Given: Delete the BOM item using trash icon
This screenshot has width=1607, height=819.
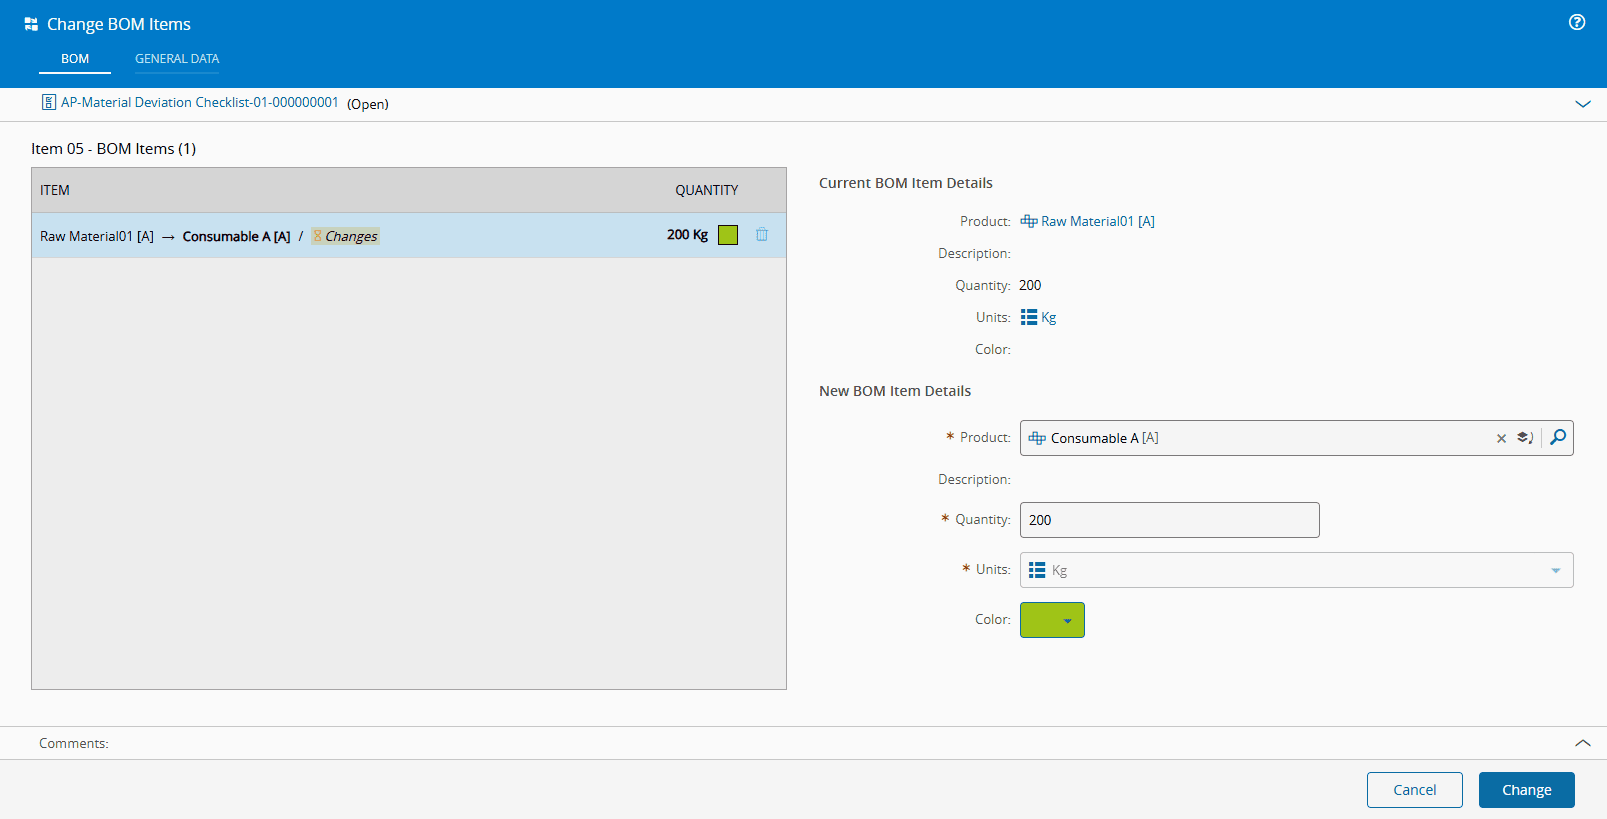Looking at the screenshot, I should [x=762, y=235].
